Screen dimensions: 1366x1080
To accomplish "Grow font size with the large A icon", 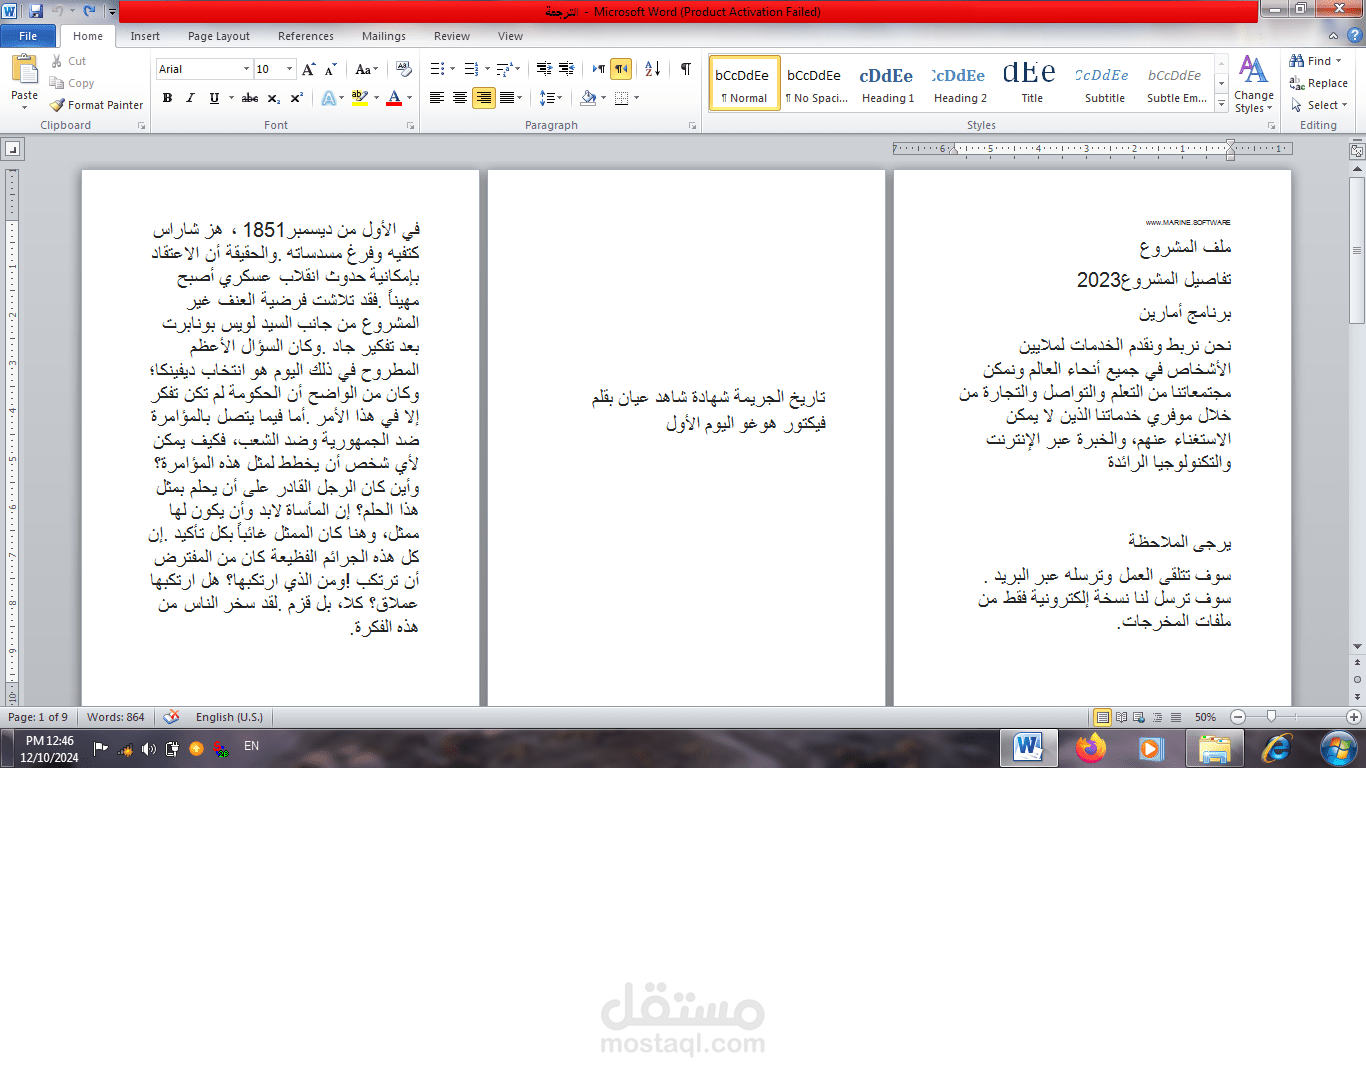I will (309, 69).
